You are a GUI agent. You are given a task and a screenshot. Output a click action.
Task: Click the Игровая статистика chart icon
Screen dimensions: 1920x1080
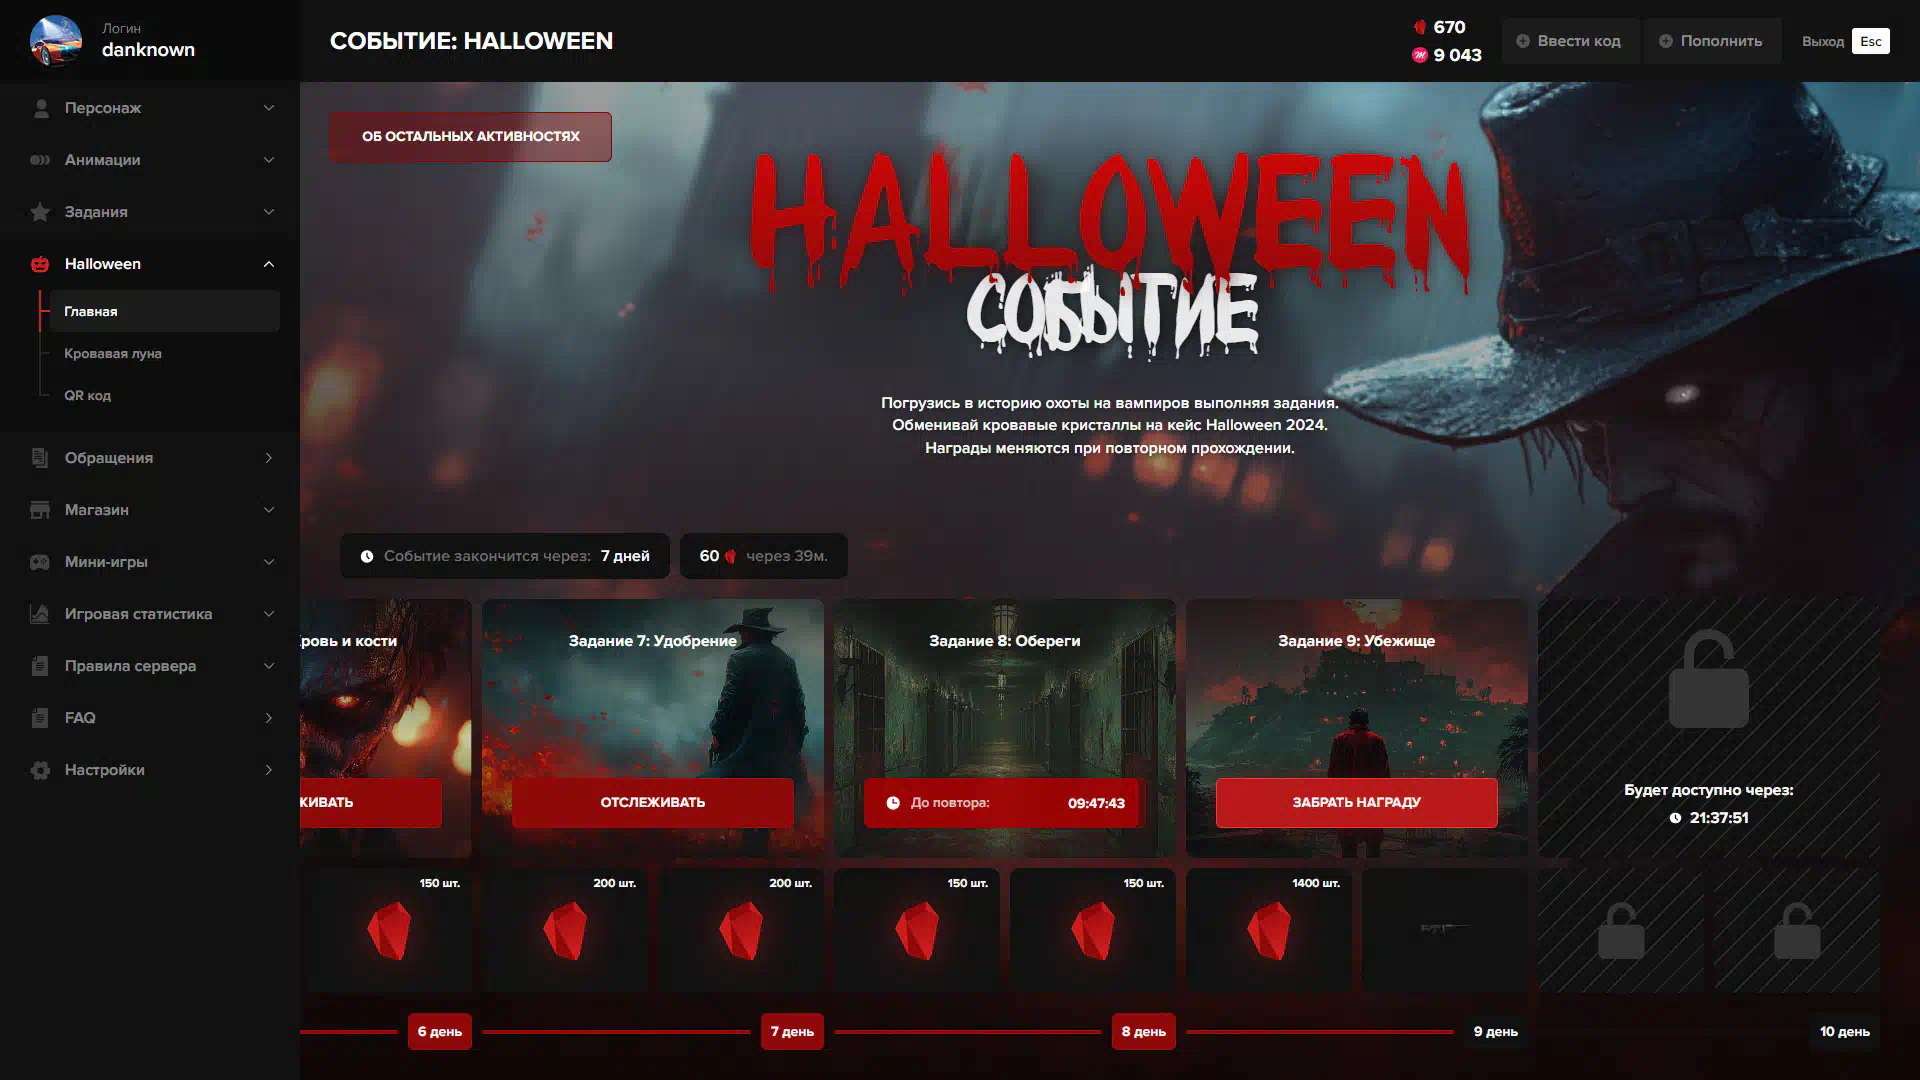(x=40, y=614)
